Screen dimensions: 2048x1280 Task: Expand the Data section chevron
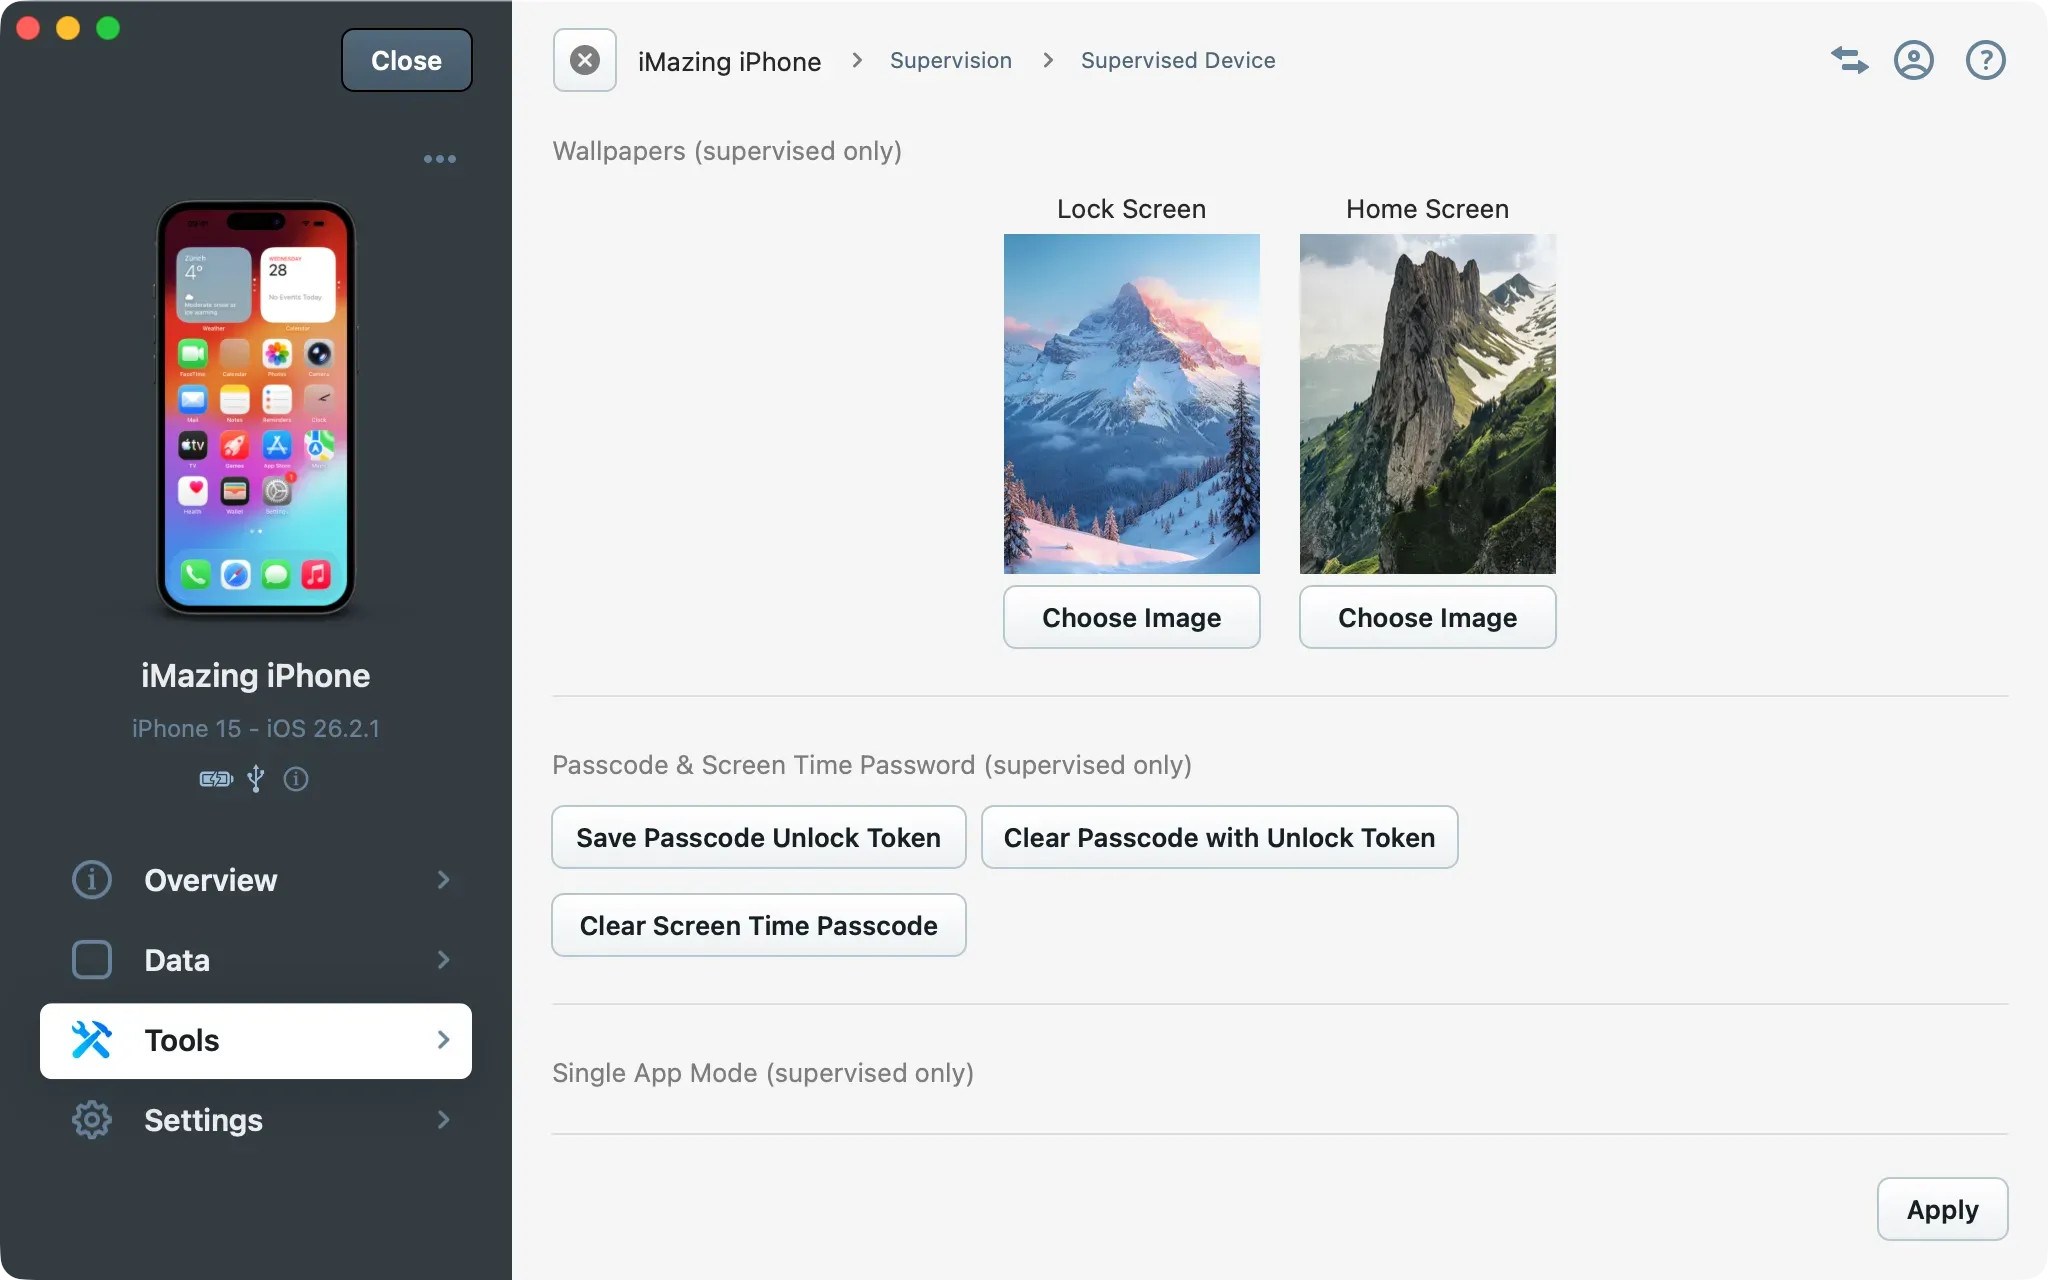[x=443, y=959]
